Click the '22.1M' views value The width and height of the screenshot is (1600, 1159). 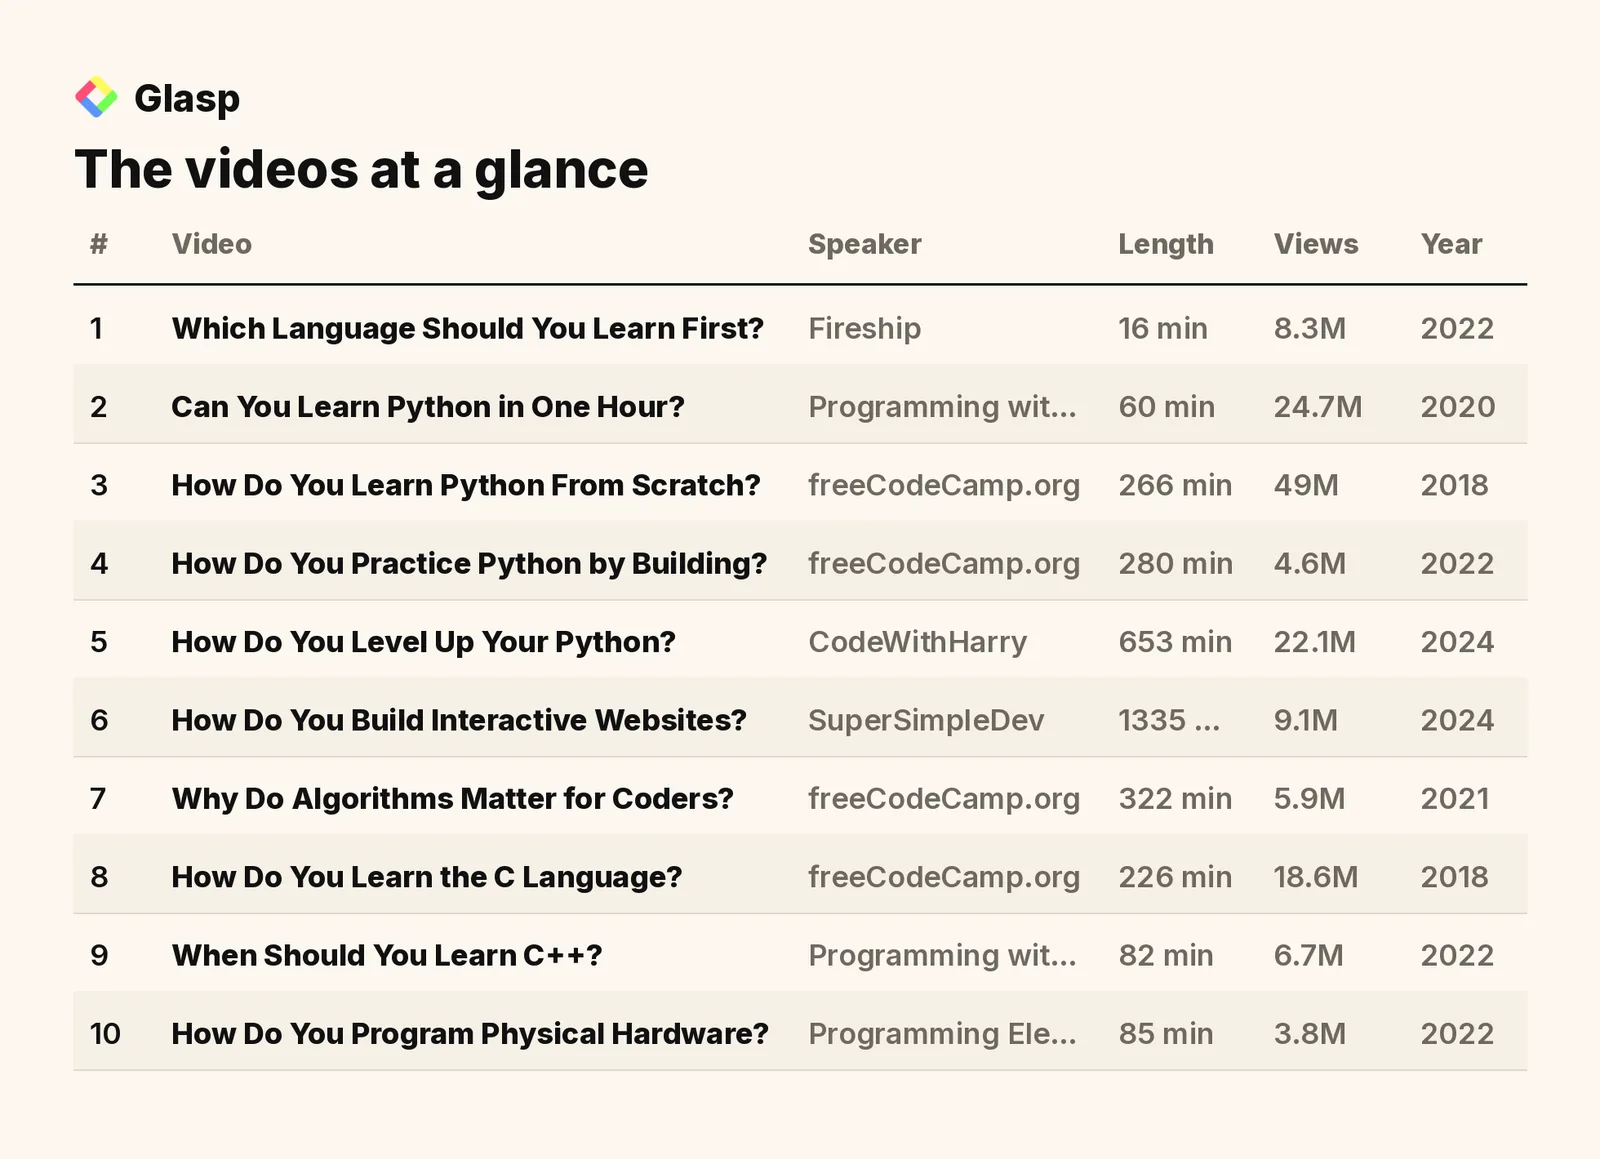(1315, 642)
